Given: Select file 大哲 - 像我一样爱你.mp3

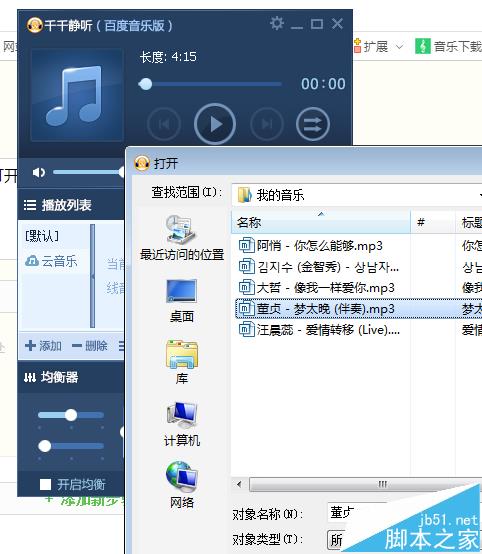Looking at the screenshot, I should point(317,288).
